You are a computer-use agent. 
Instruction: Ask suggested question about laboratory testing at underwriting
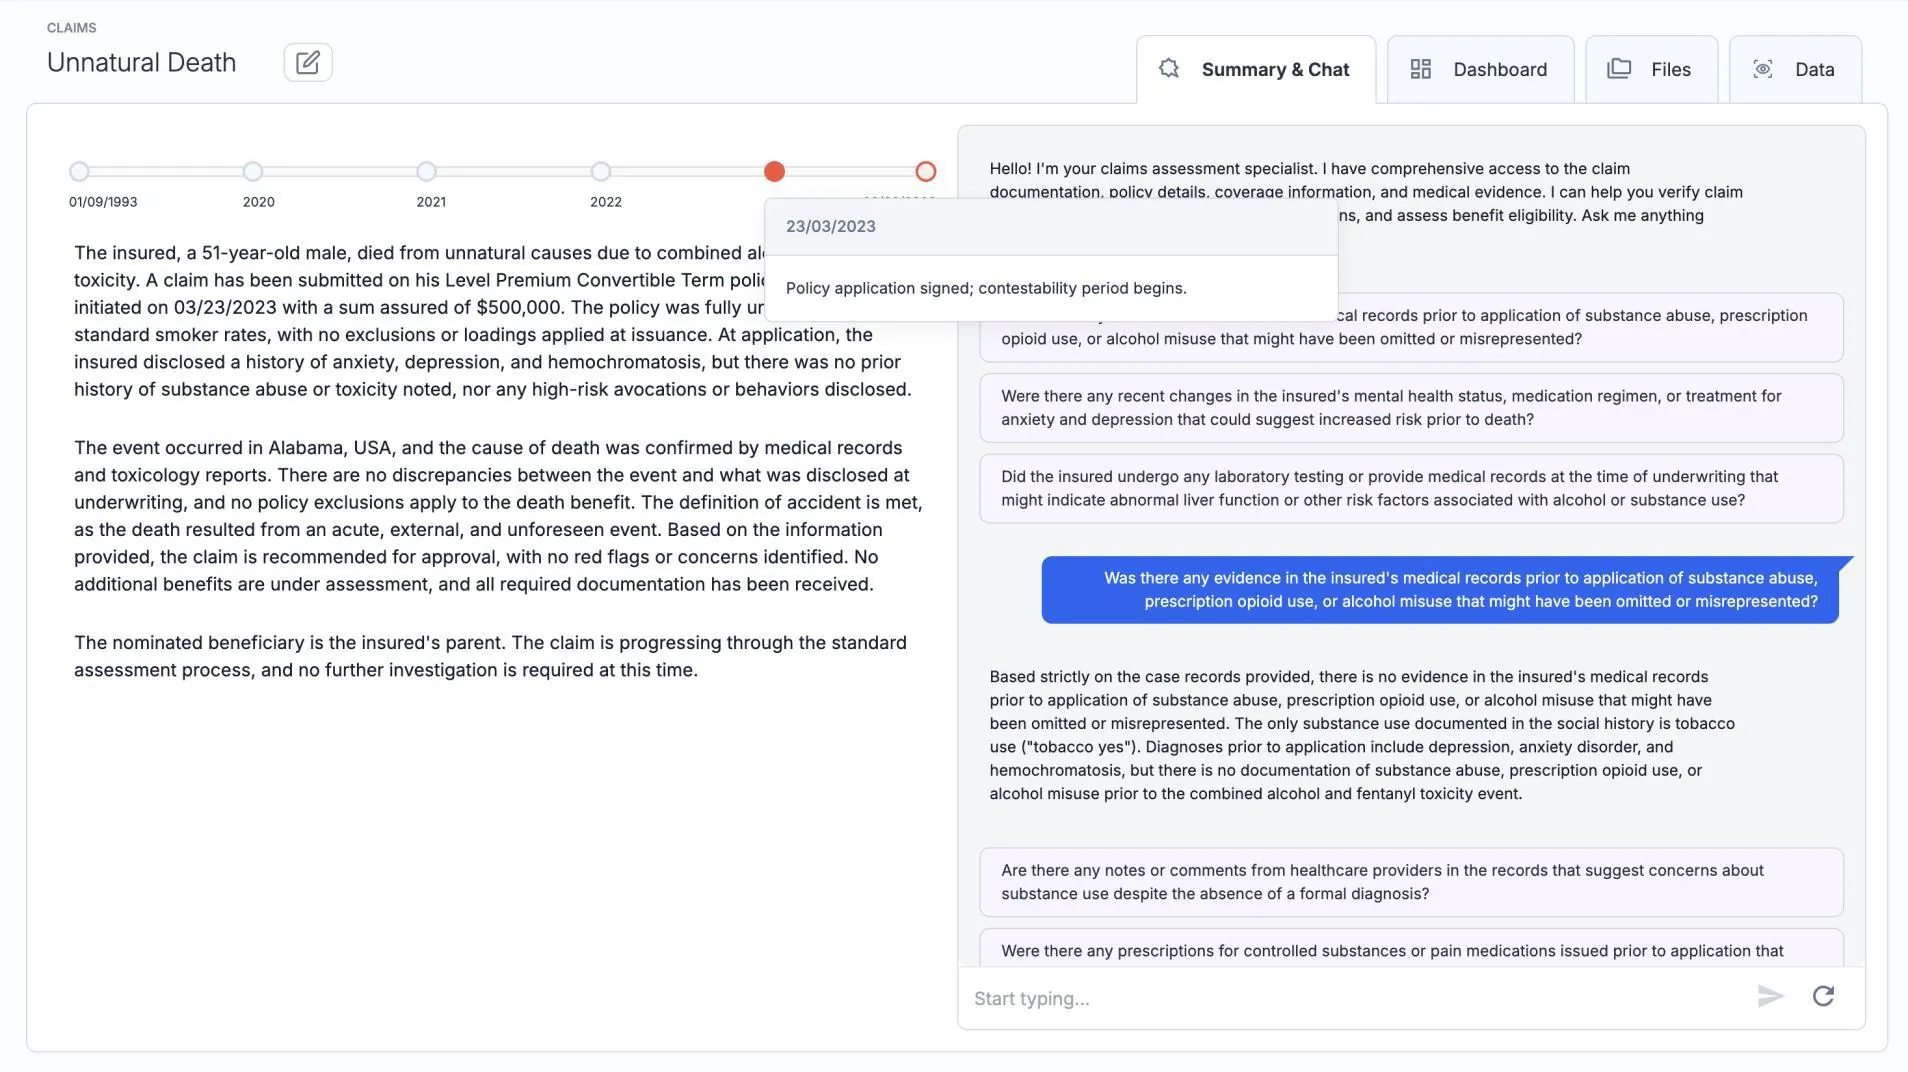point(1411,488)
